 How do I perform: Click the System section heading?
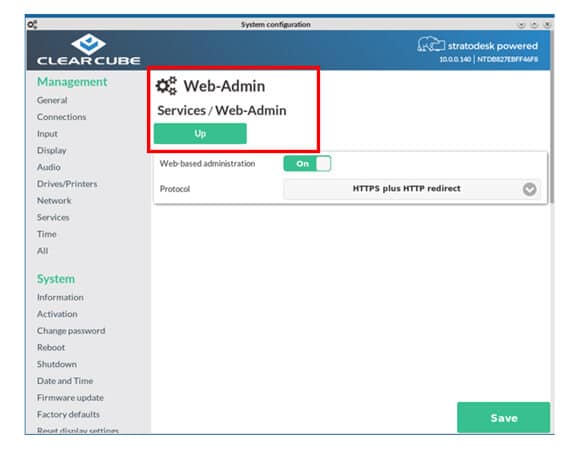click(x=56, y=279)
